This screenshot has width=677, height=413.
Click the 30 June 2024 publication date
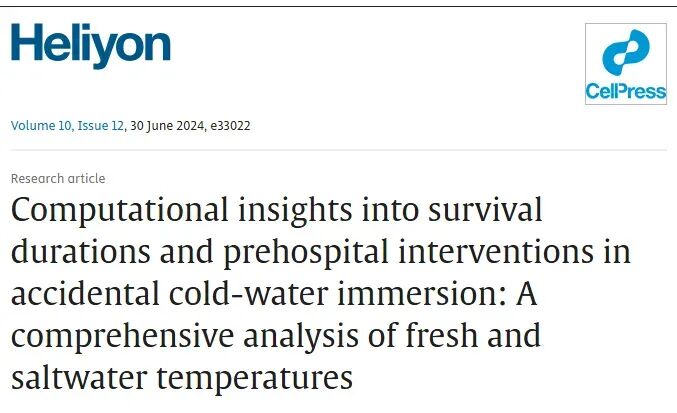click(x=168, y=126)
